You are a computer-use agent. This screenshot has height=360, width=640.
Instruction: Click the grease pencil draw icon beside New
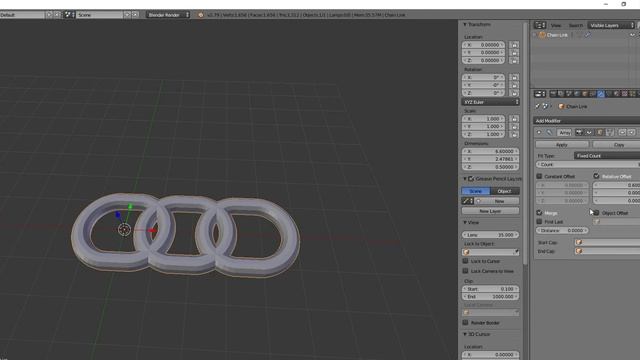[x=467, y=201]
